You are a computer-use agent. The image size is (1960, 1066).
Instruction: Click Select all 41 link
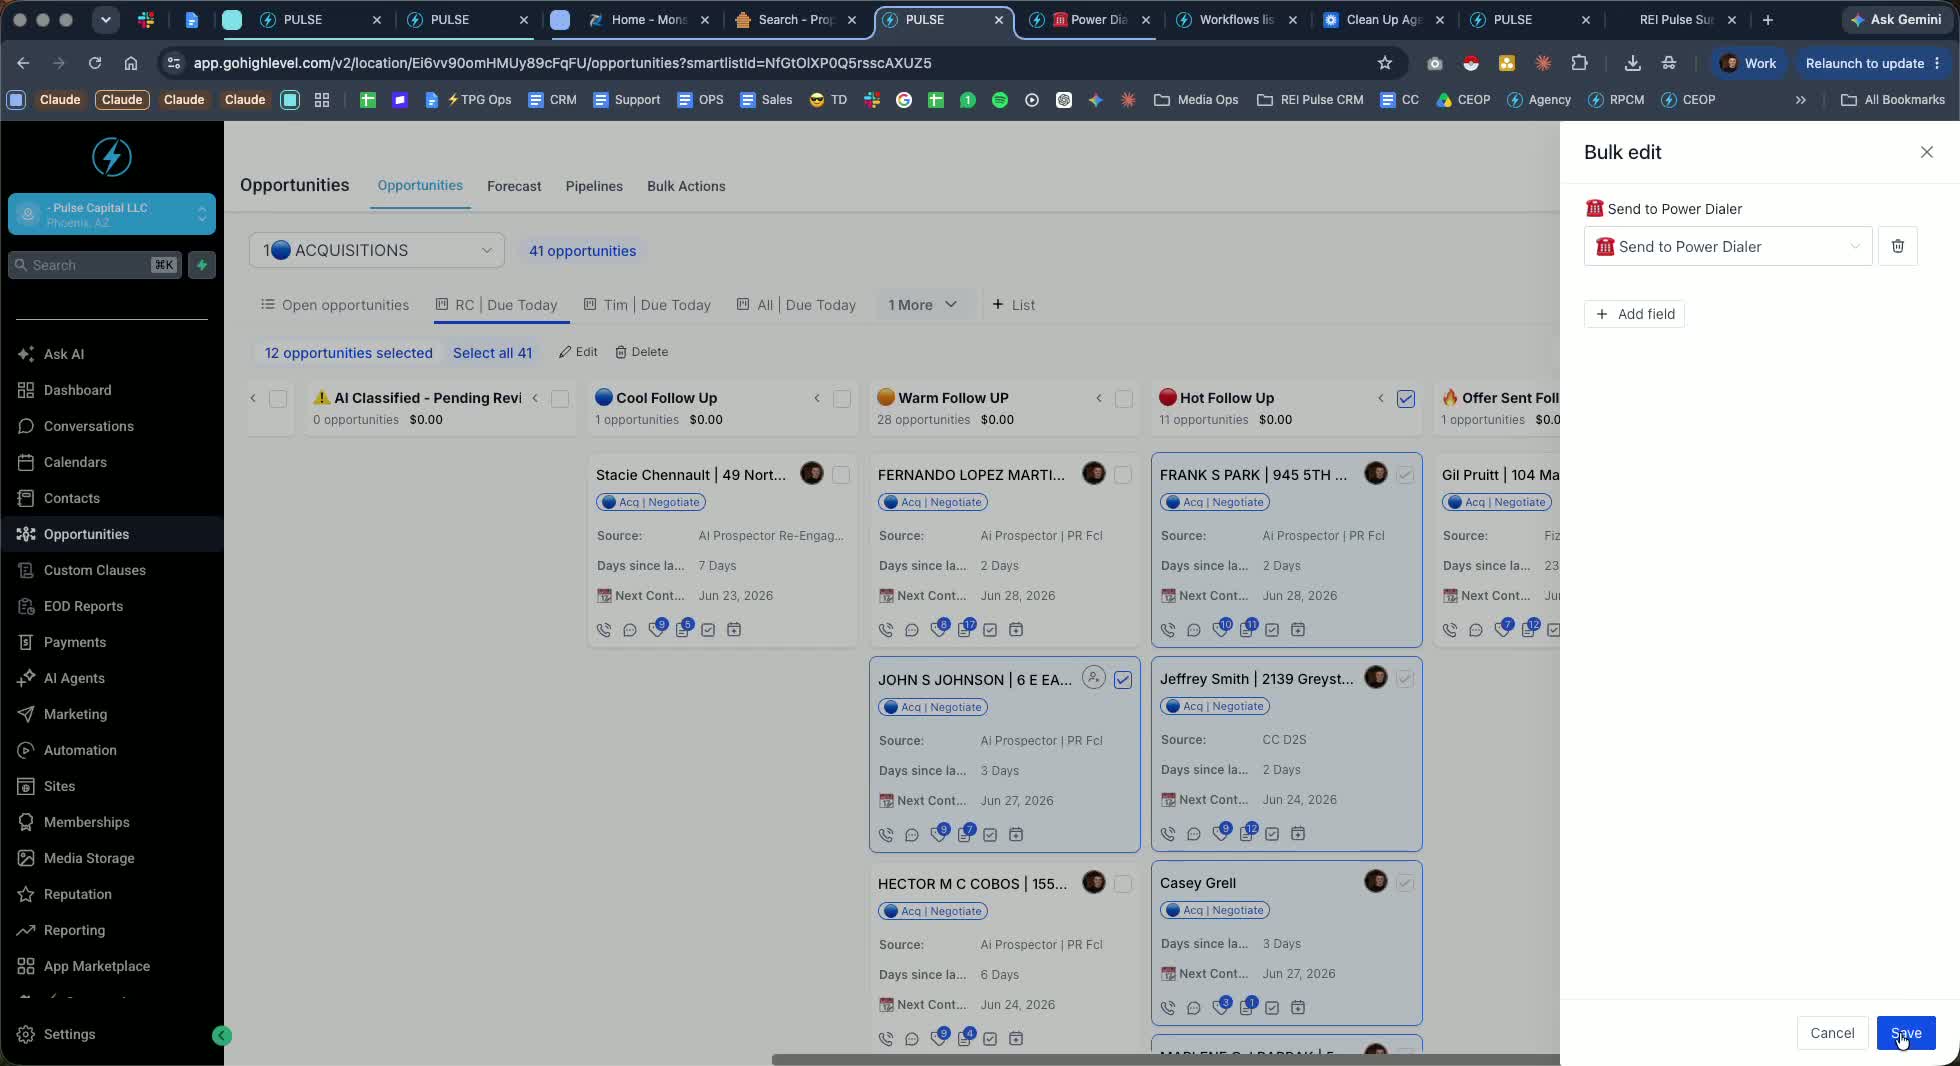[492, 353]
